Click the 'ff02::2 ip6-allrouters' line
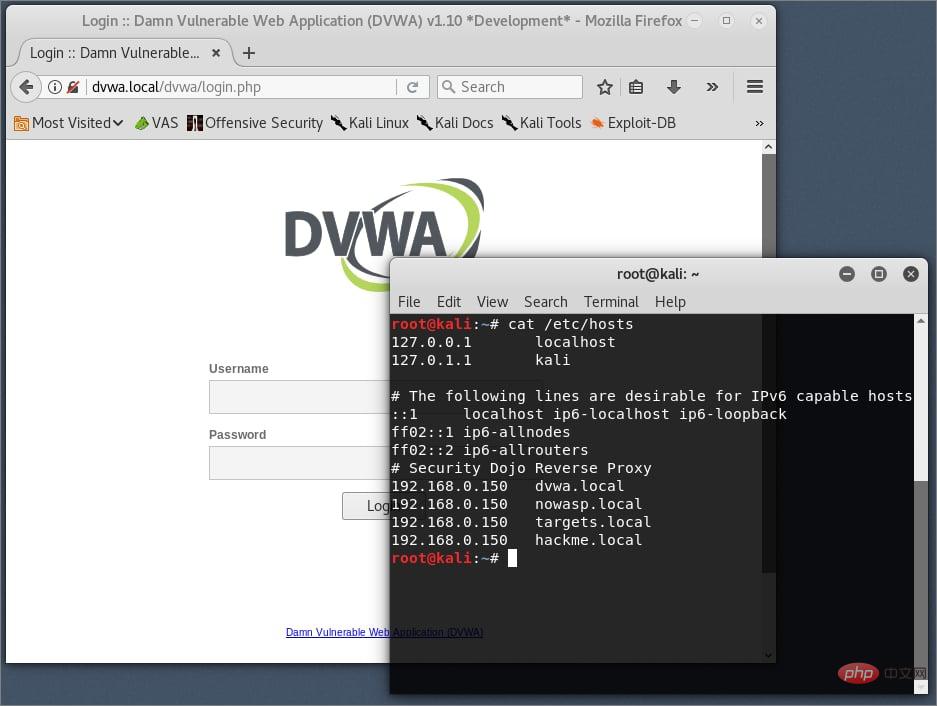Screen dimensions: 937x706 489,451
